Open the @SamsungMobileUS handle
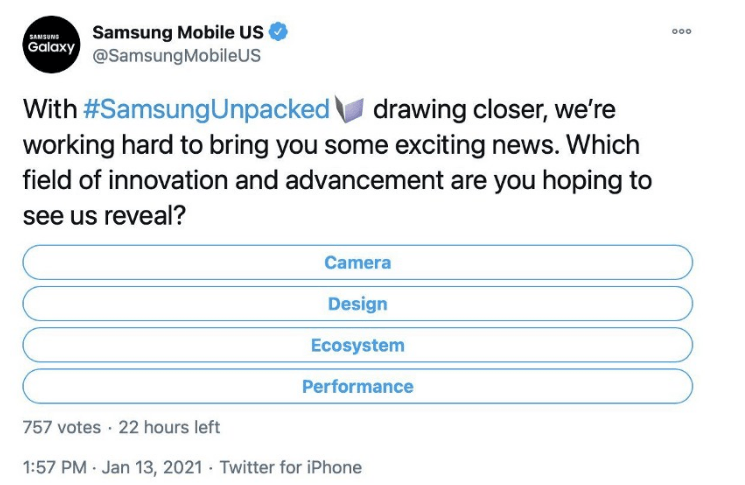This screenshot has width=745, height=485. pyautogui.click(x=176, y=56)
